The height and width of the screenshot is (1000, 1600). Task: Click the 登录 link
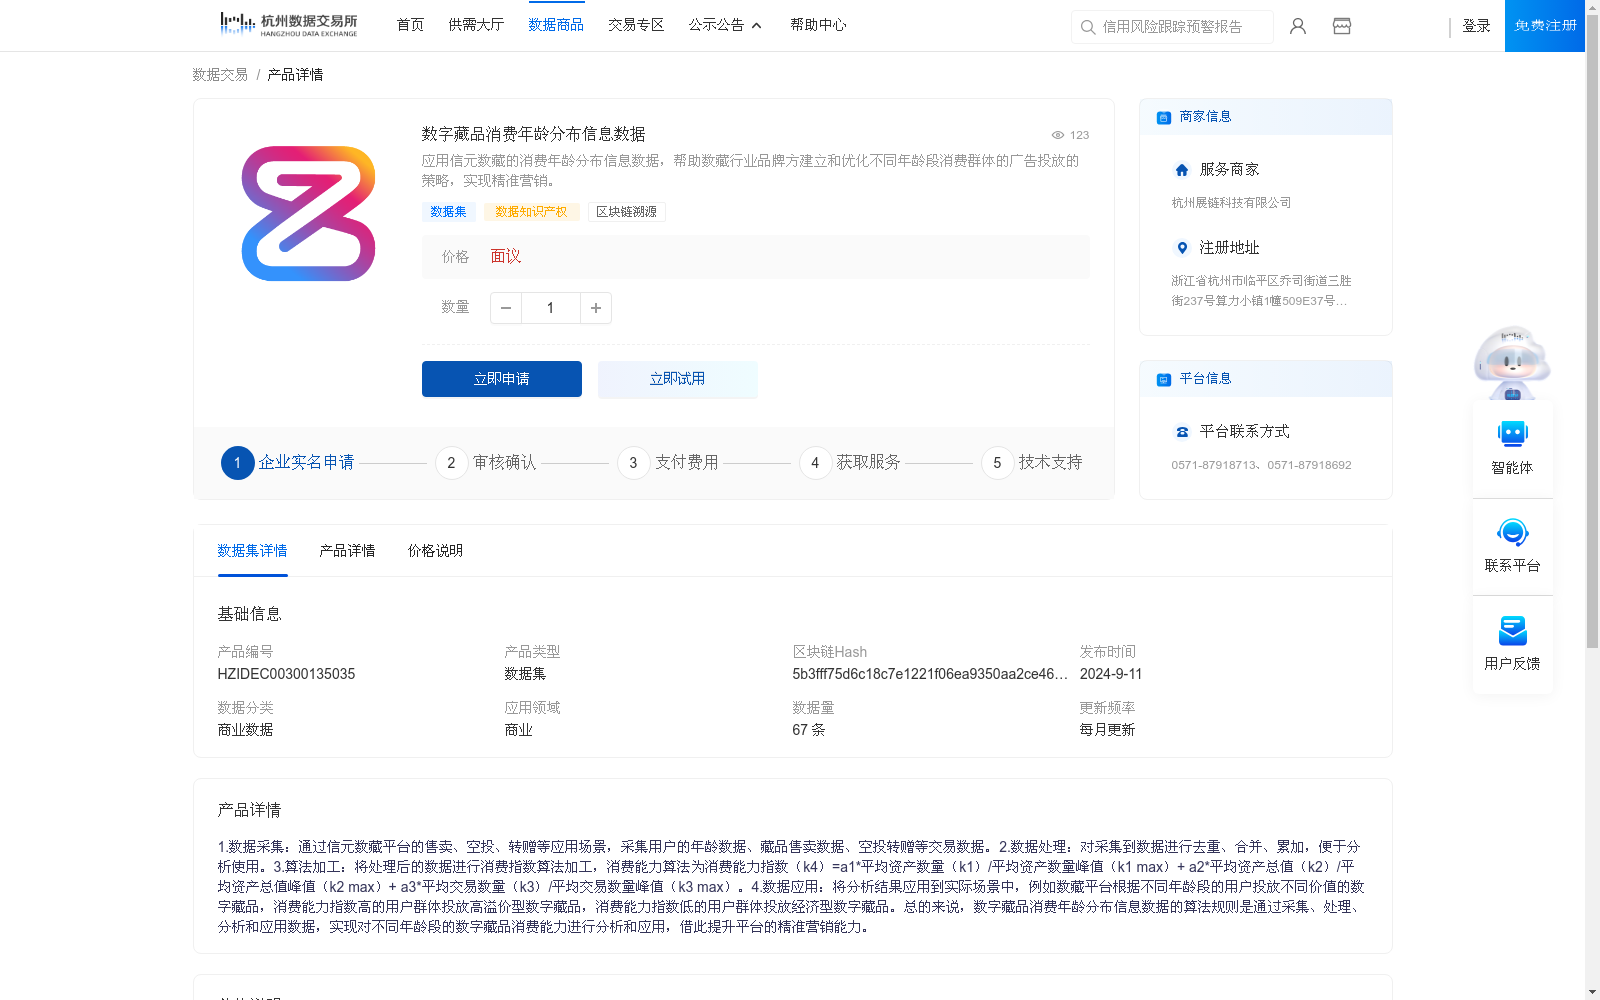tap(1476, 26)
